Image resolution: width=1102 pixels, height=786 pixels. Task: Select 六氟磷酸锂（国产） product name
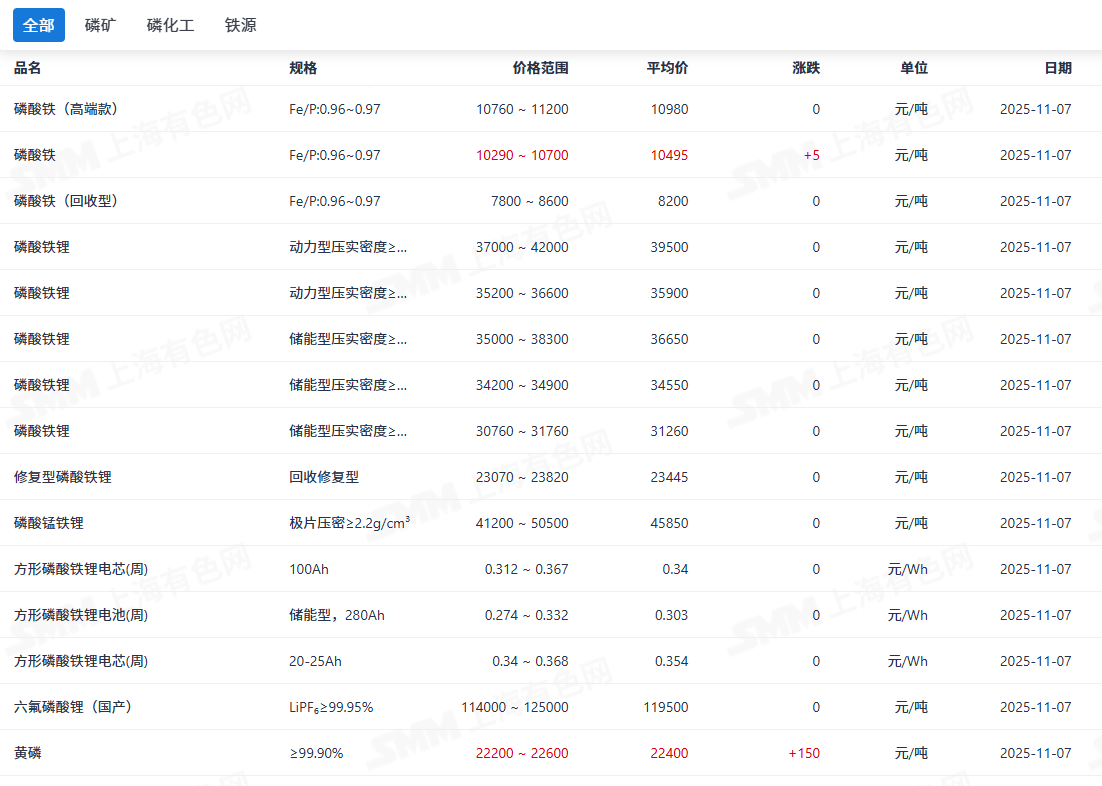[73, 707]
